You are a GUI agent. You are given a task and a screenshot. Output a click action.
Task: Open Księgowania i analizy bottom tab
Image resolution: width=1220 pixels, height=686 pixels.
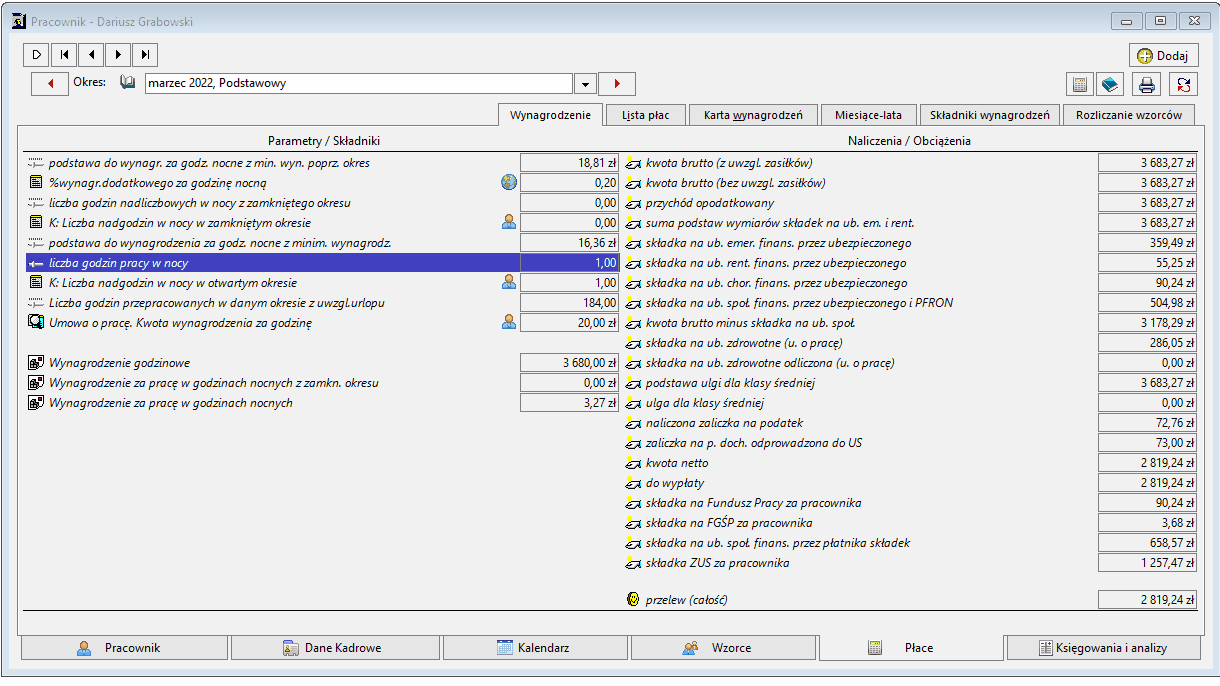1104,648
